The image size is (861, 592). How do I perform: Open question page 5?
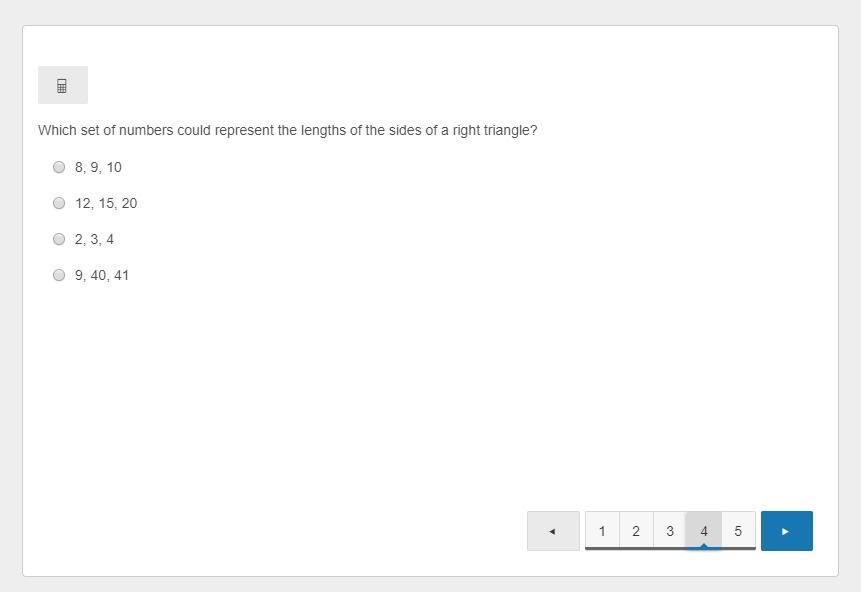pyautogui.click(x=738, y=531)
